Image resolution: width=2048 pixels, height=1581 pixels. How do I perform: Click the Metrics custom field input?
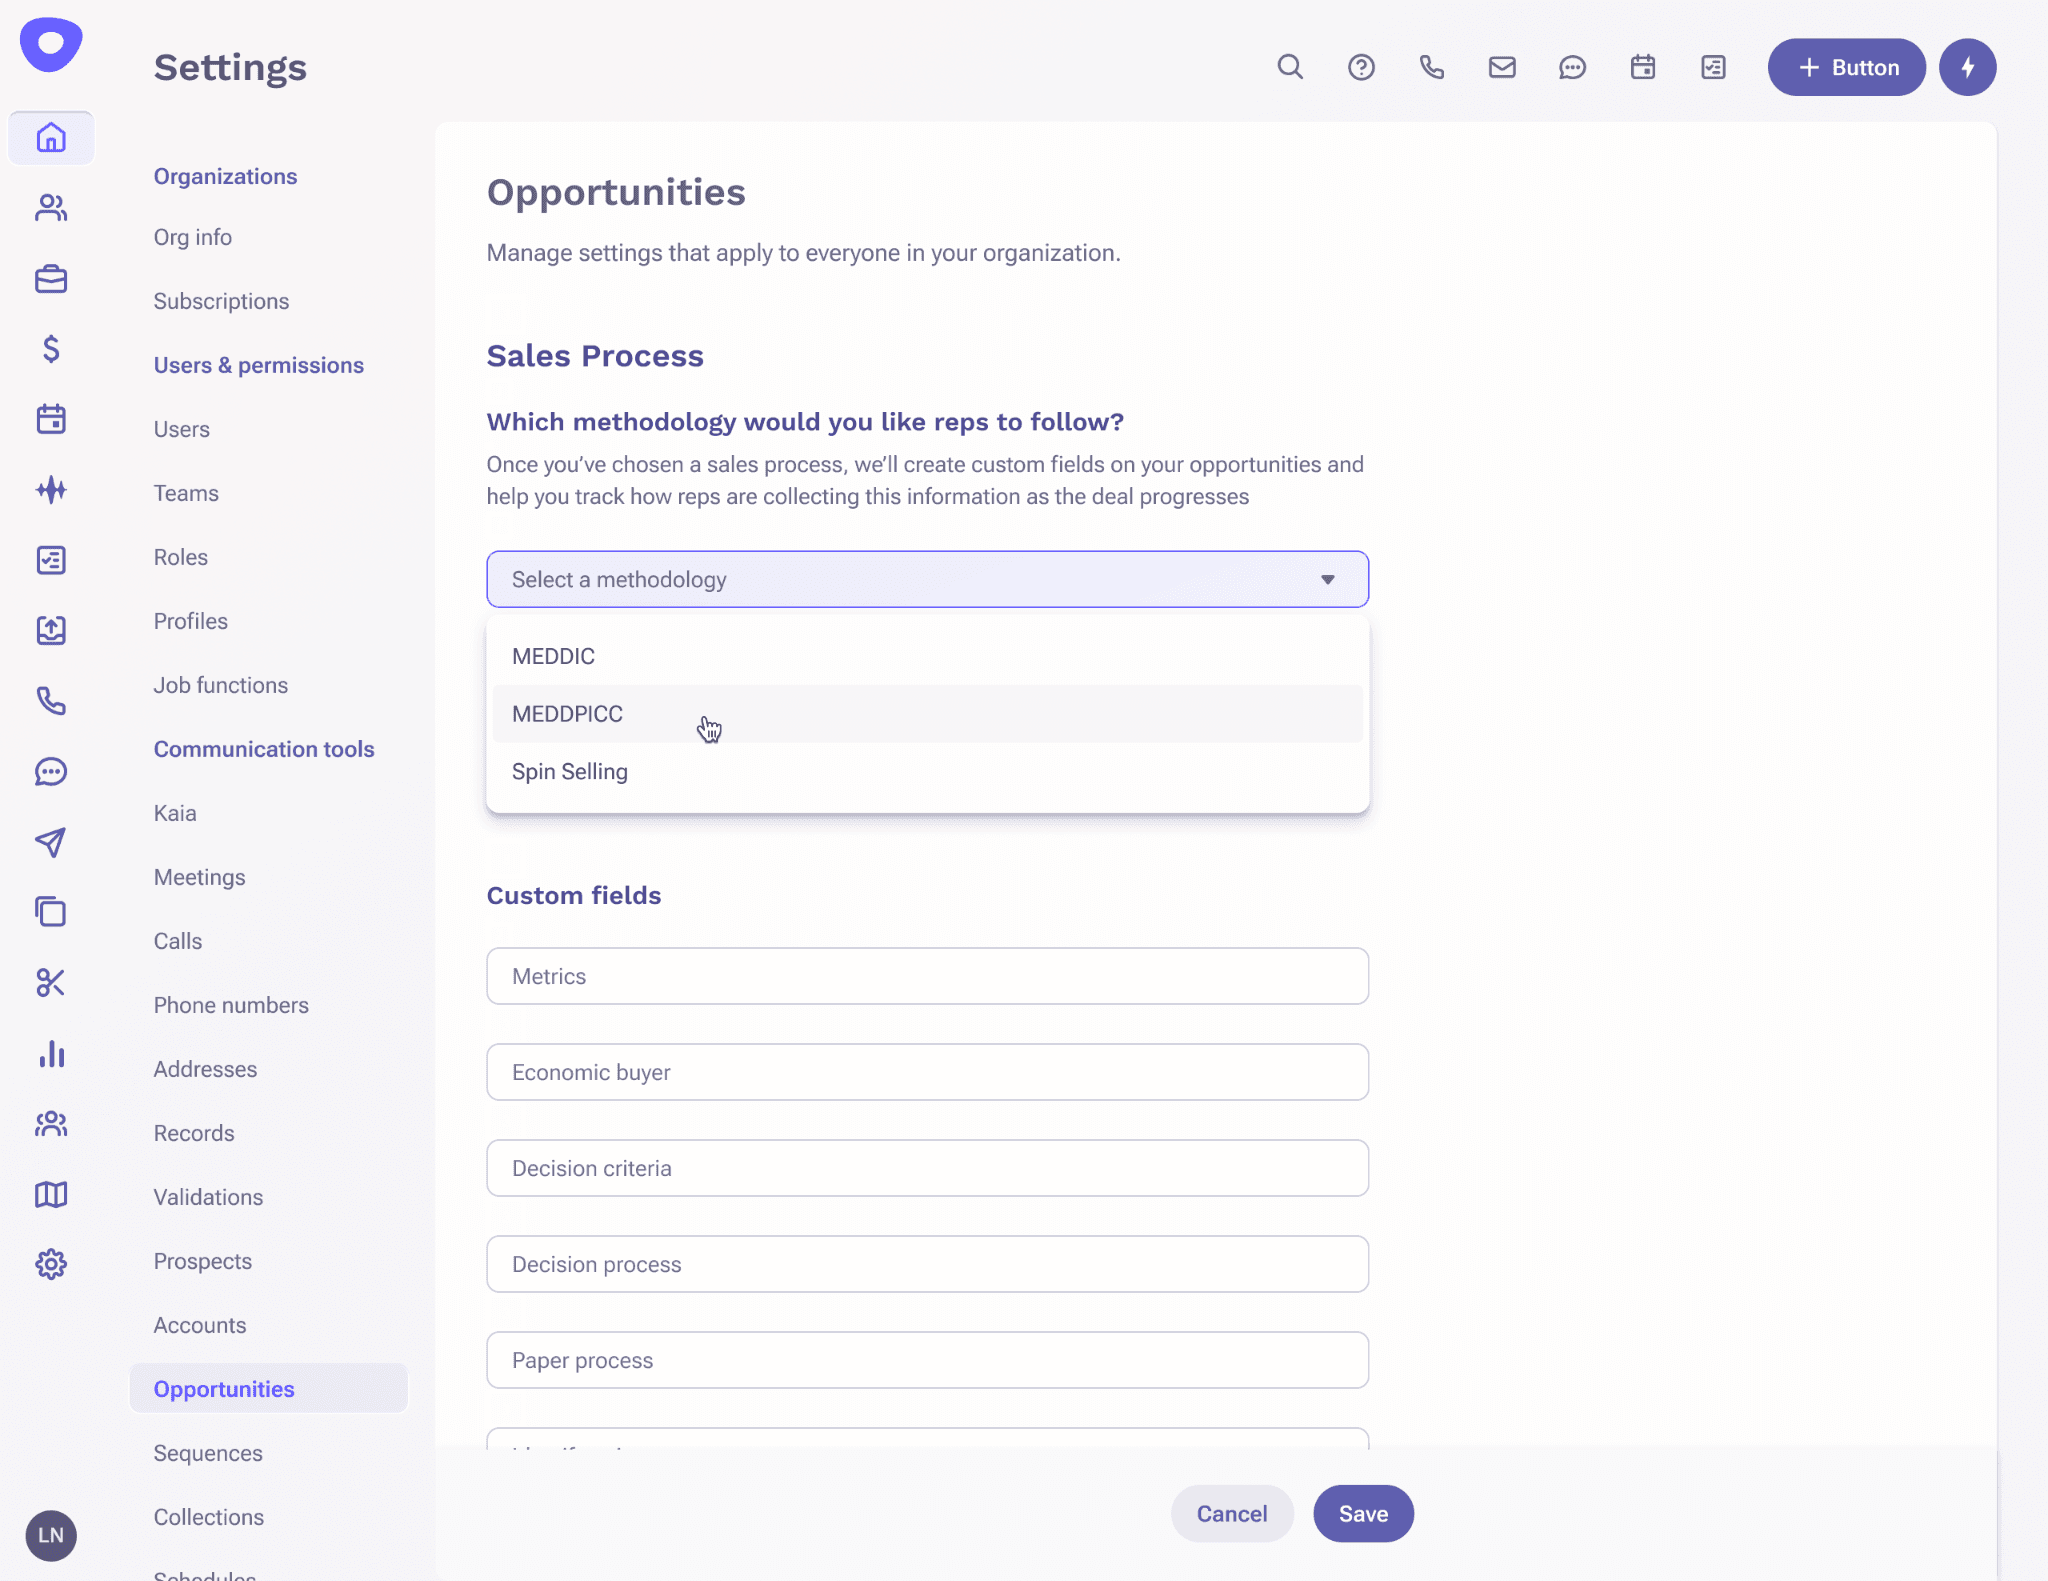927,975
